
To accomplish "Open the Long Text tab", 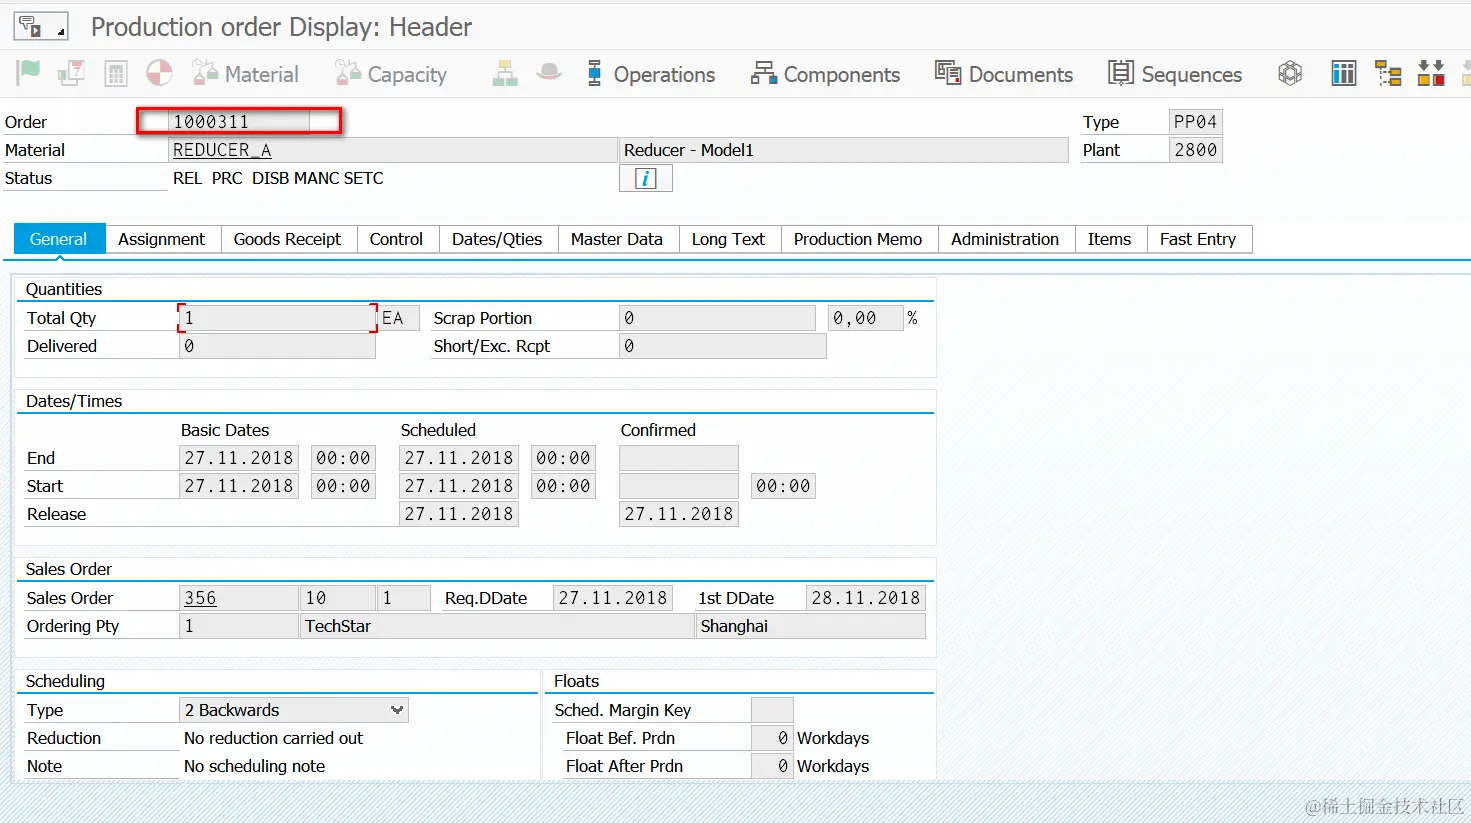I will pos(728,239).
